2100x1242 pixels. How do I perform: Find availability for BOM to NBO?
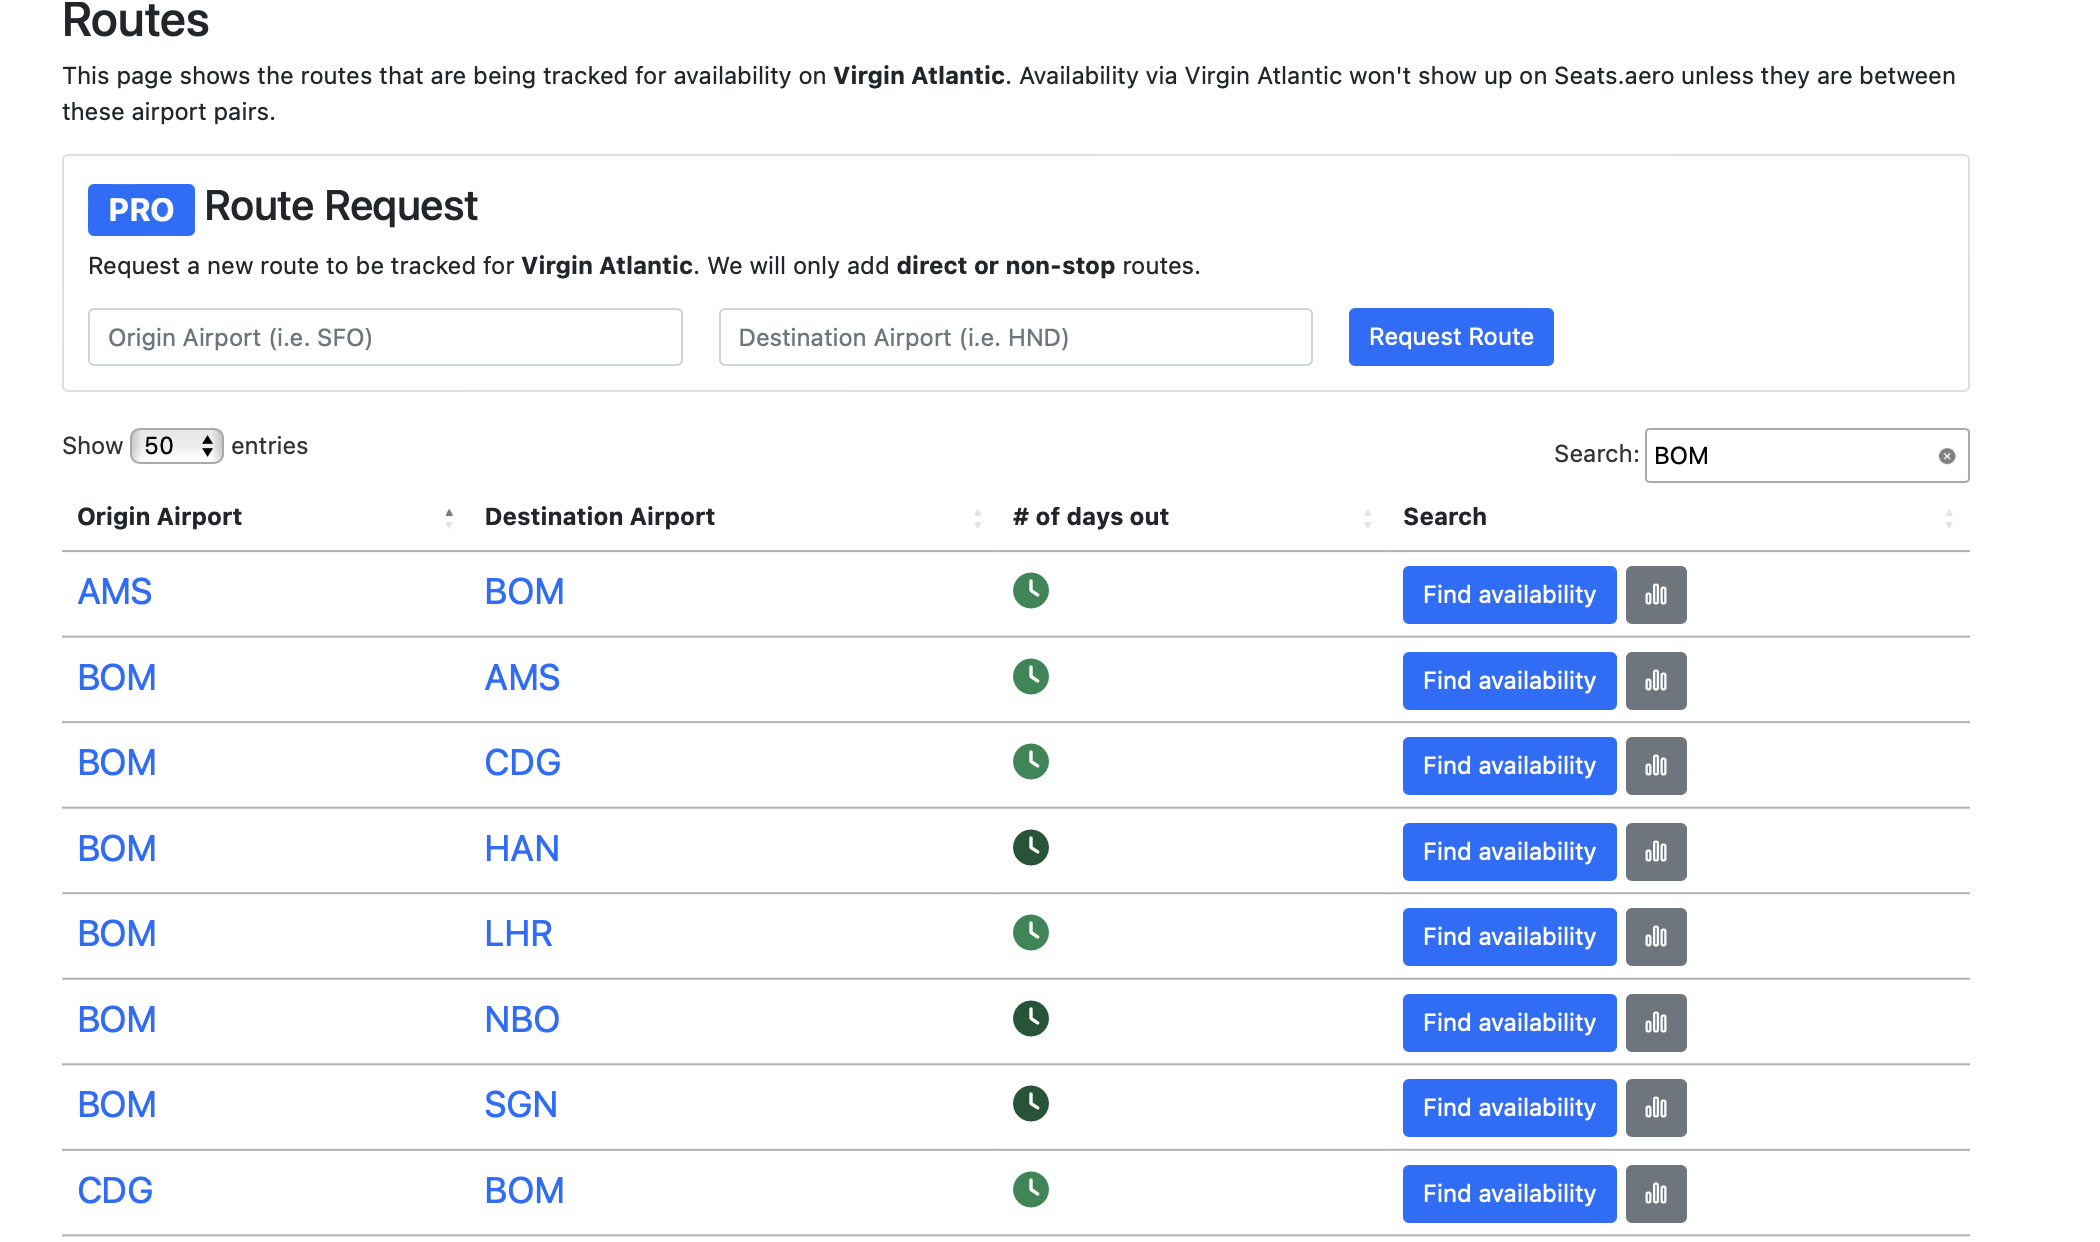coord(1509,1023)
